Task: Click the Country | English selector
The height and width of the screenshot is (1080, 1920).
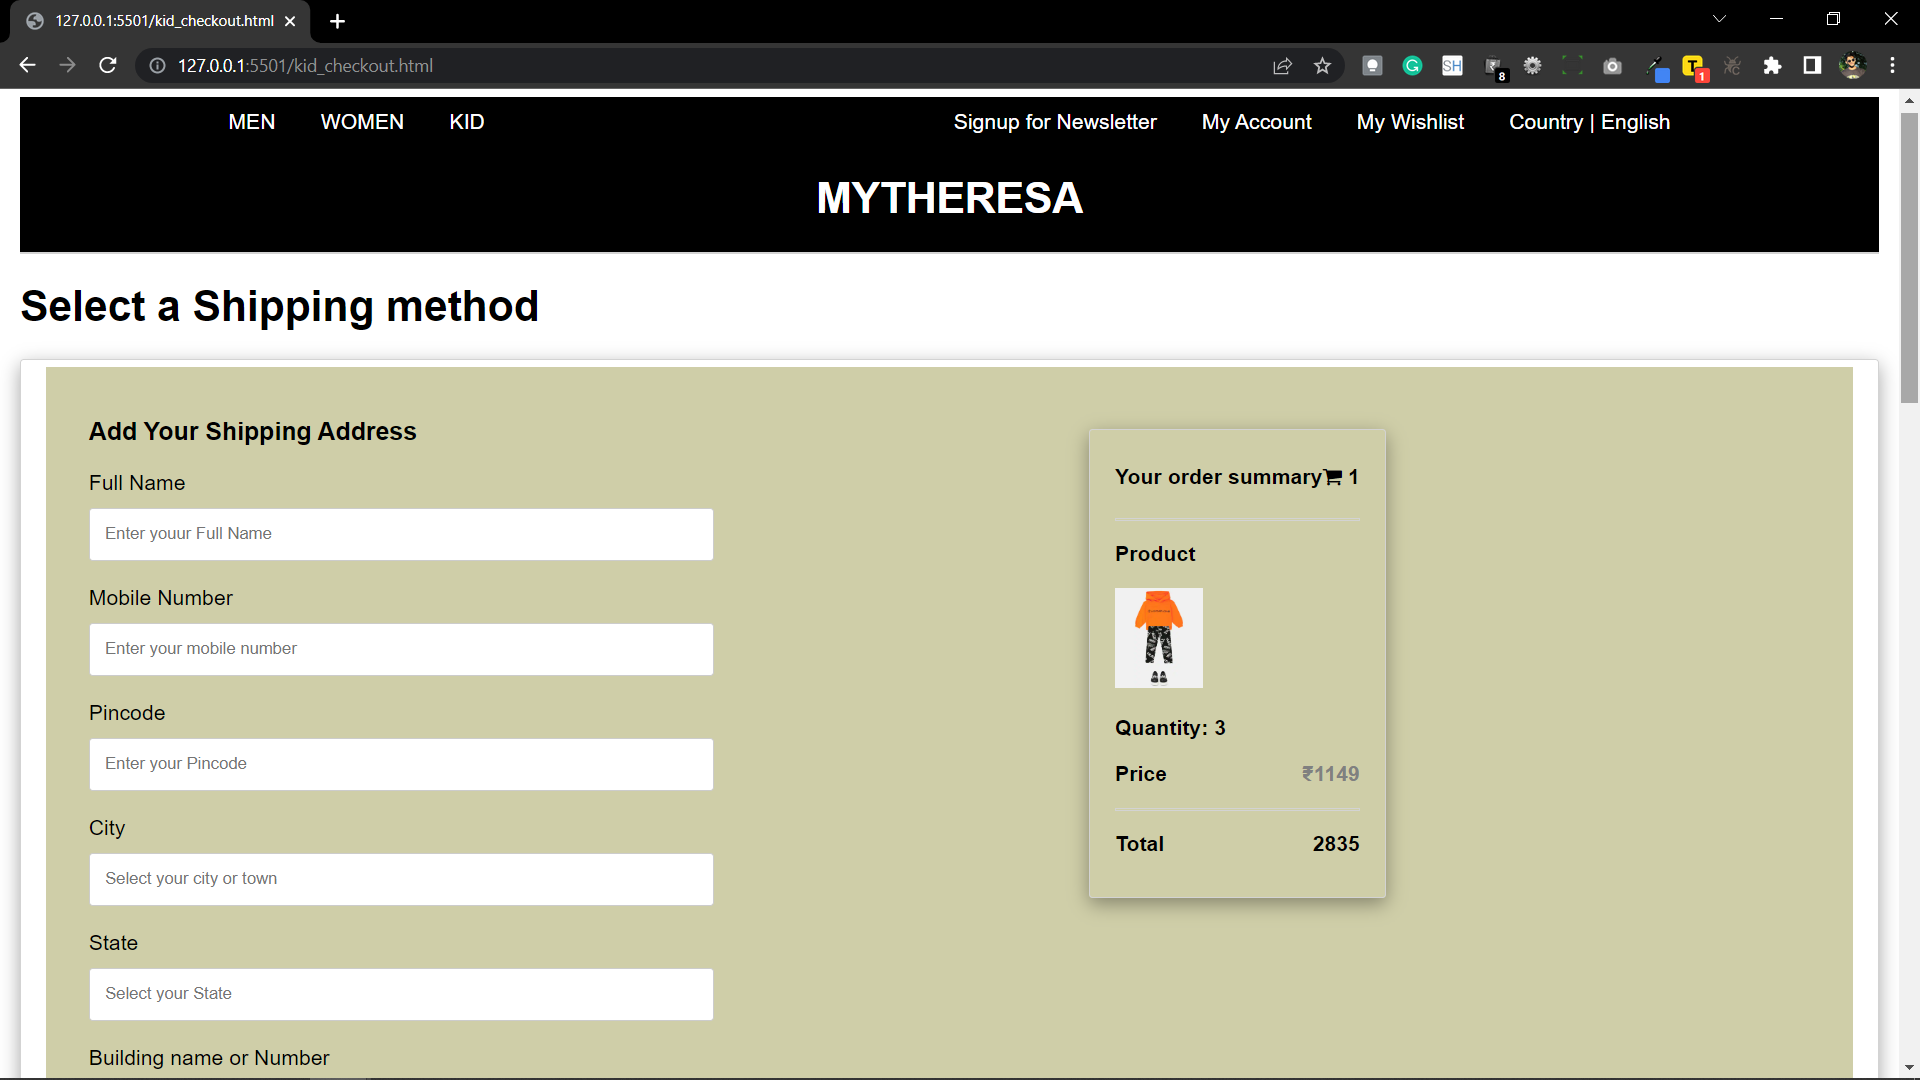Action: [1589, 122]
